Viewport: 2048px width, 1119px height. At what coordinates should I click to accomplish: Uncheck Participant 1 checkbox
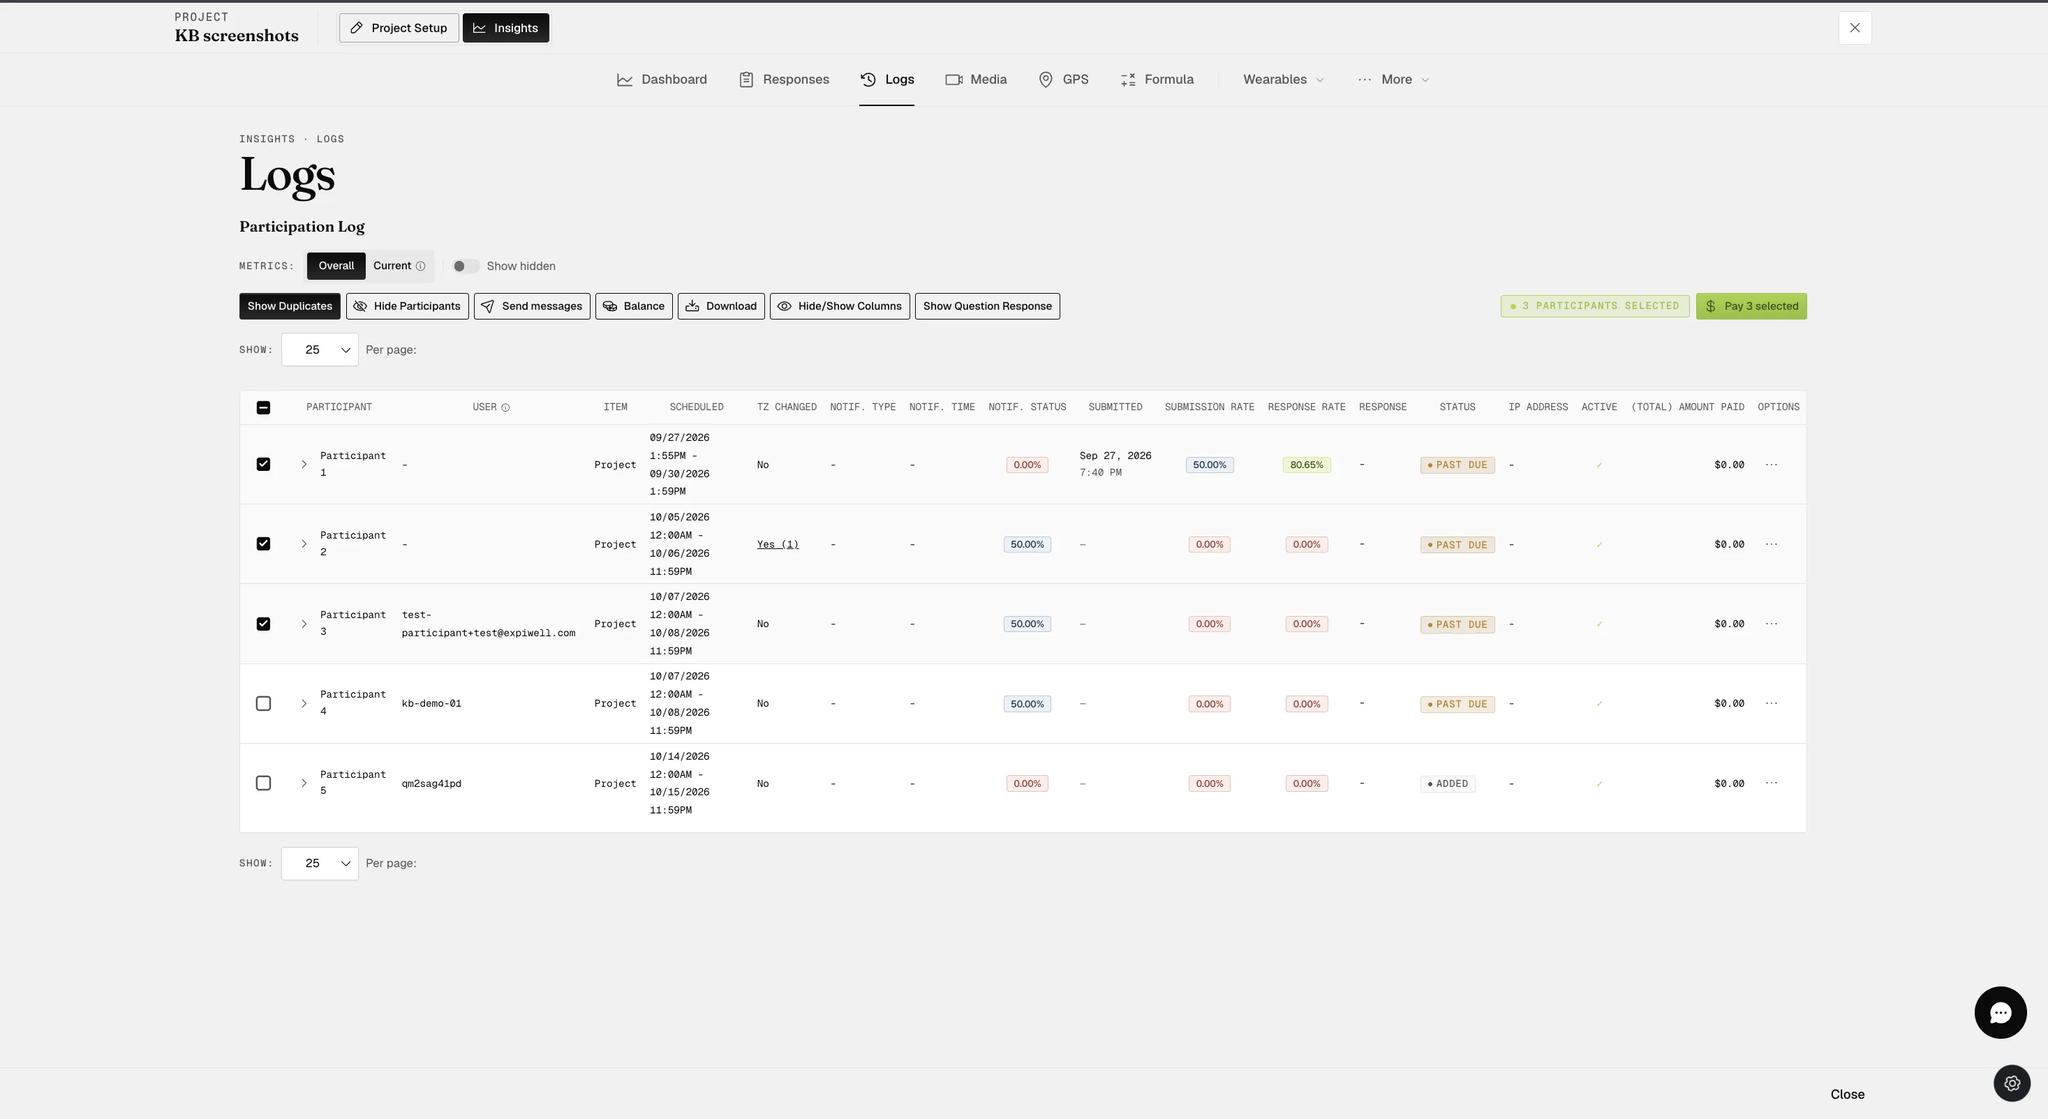[263, 464]
